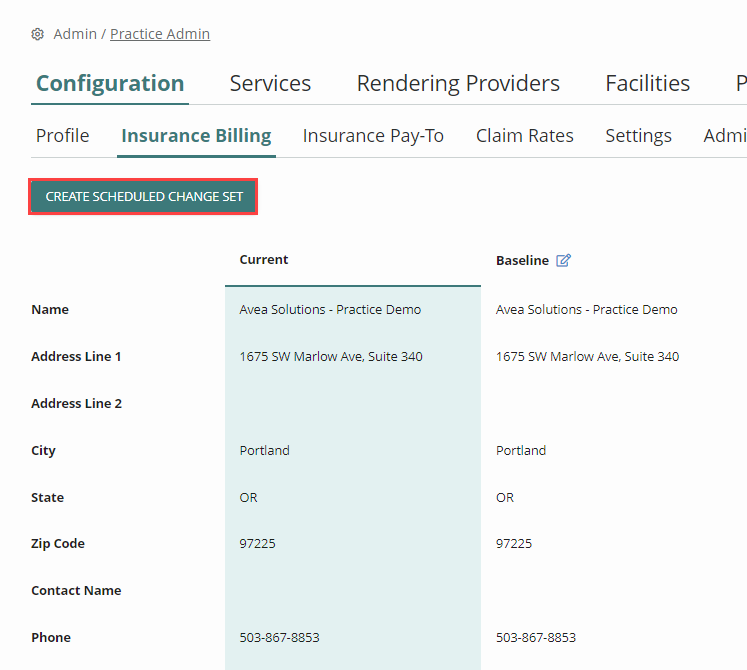This screenshot has width=747, height=670.
Task: Go to the Rendering Providers tab
Action: (458, 83)
